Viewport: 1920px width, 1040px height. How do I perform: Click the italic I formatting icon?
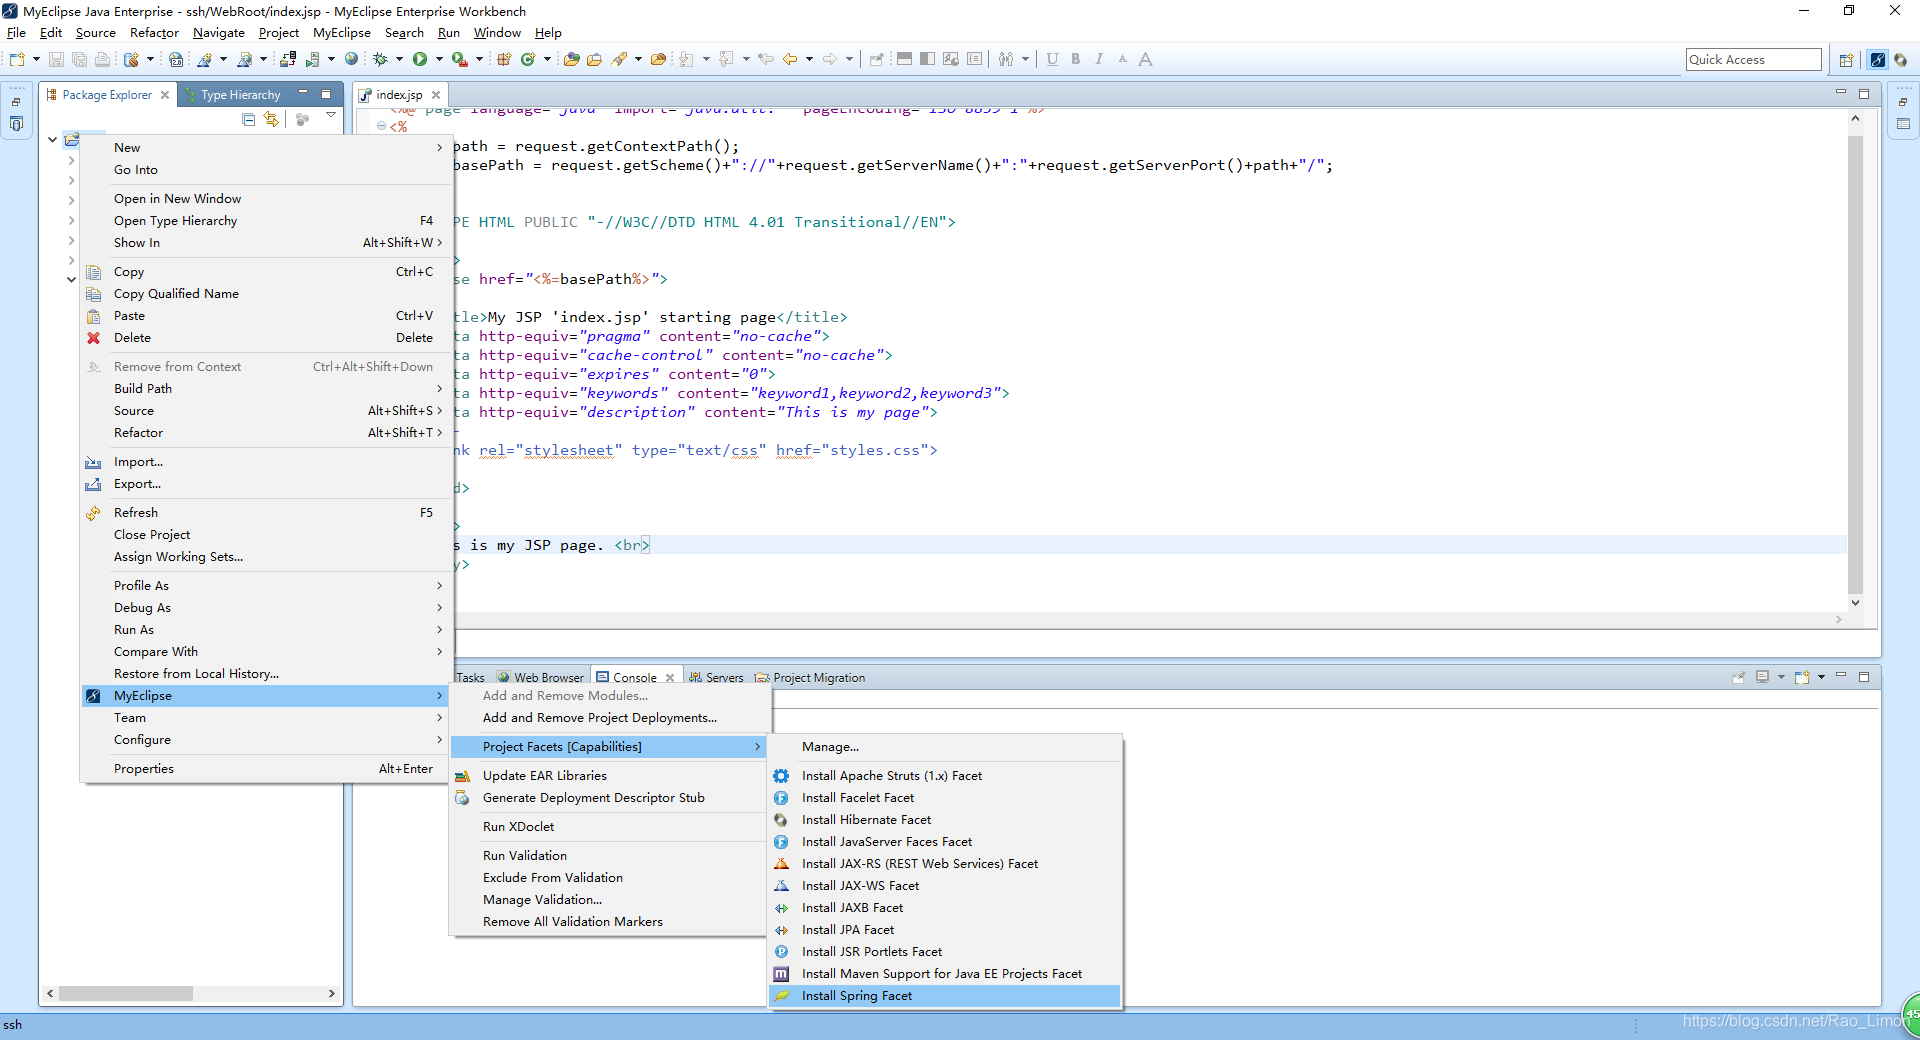(x=1099, y=59)
